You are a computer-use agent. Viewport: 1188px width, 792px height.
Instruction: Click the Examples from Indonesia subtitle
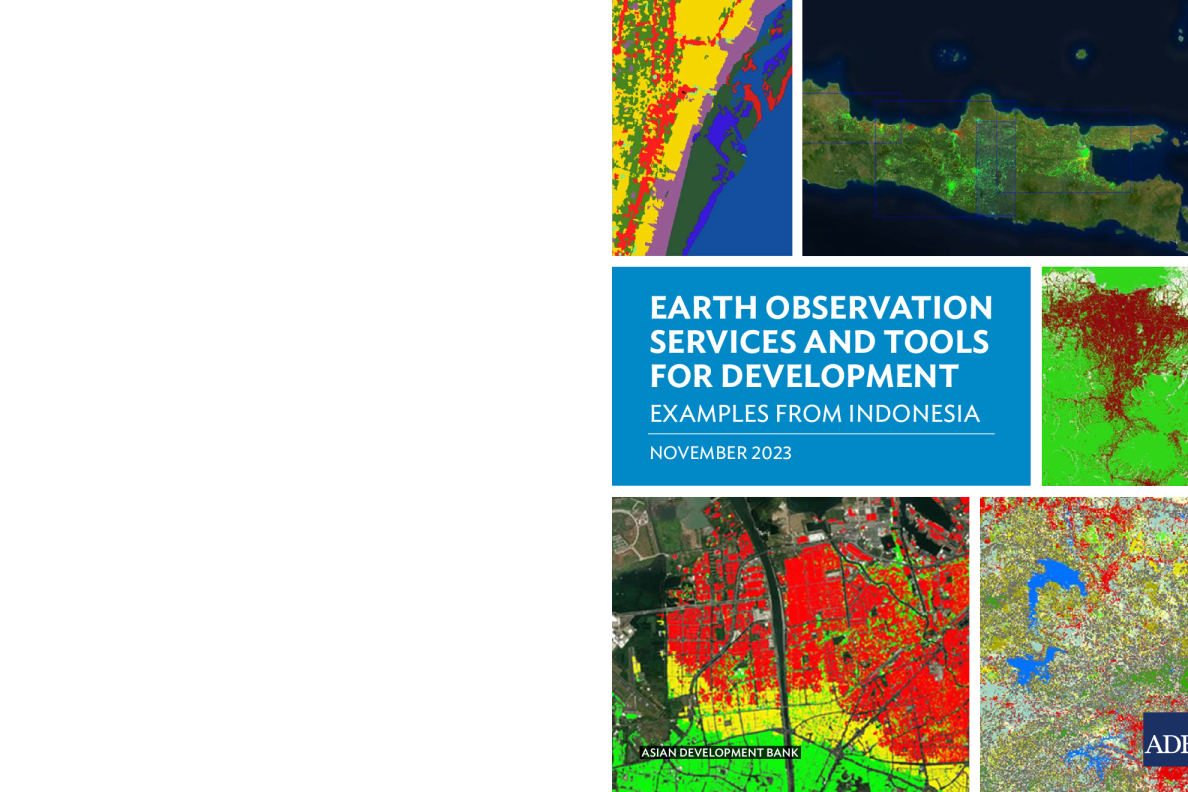pyautogui.click(x=814, y=413)
